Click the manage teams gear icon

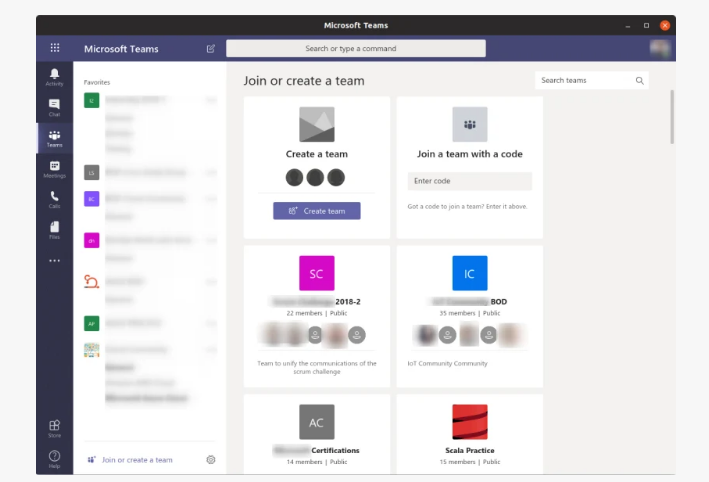[211, 459]
